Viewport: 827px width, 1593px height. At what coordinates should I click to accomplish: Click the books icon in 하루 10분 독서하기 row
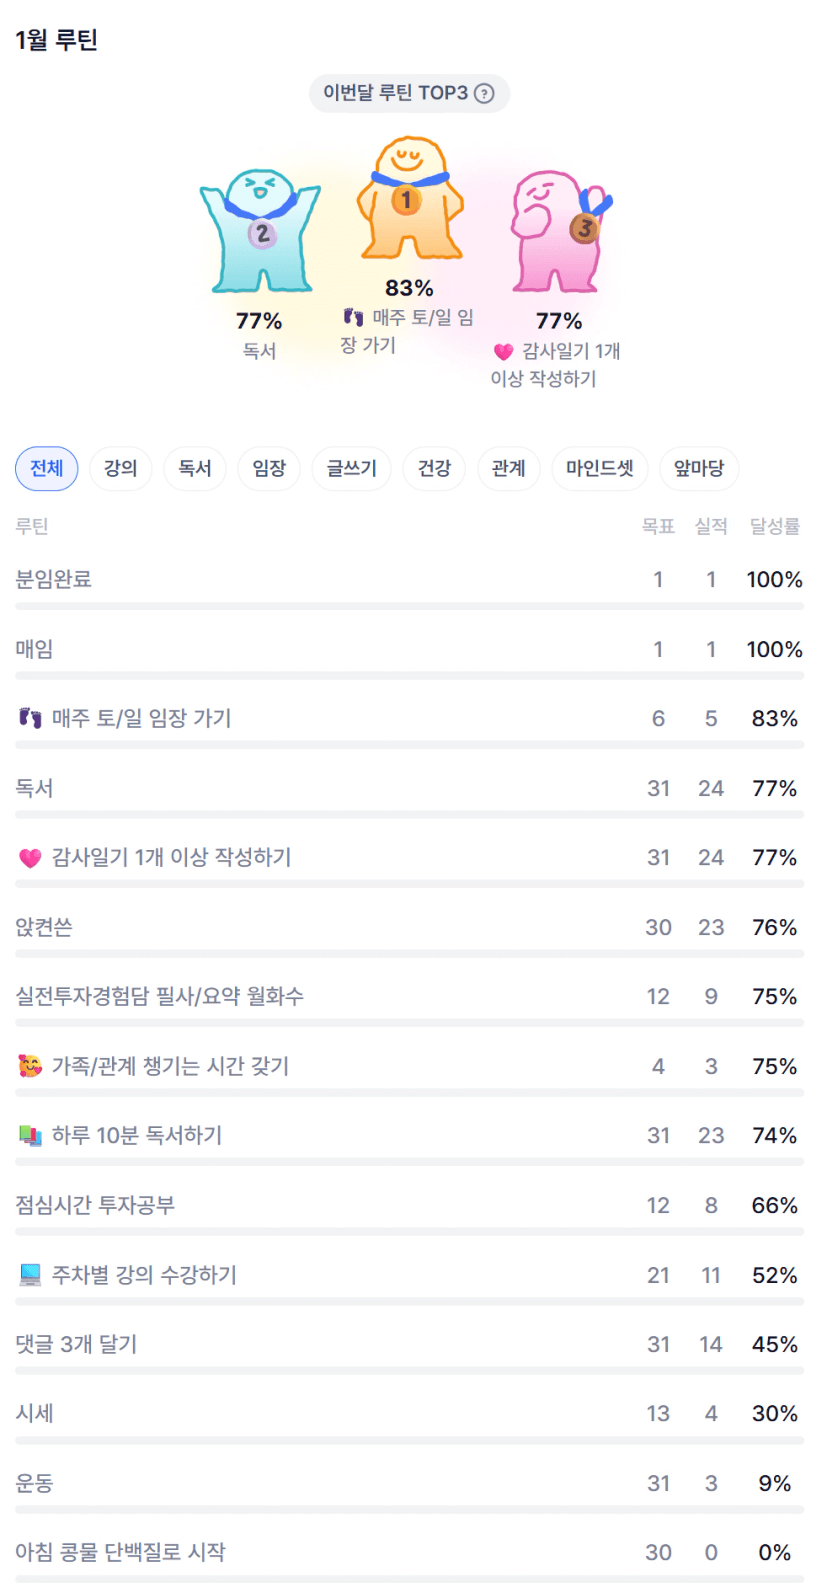(30, 1136)
